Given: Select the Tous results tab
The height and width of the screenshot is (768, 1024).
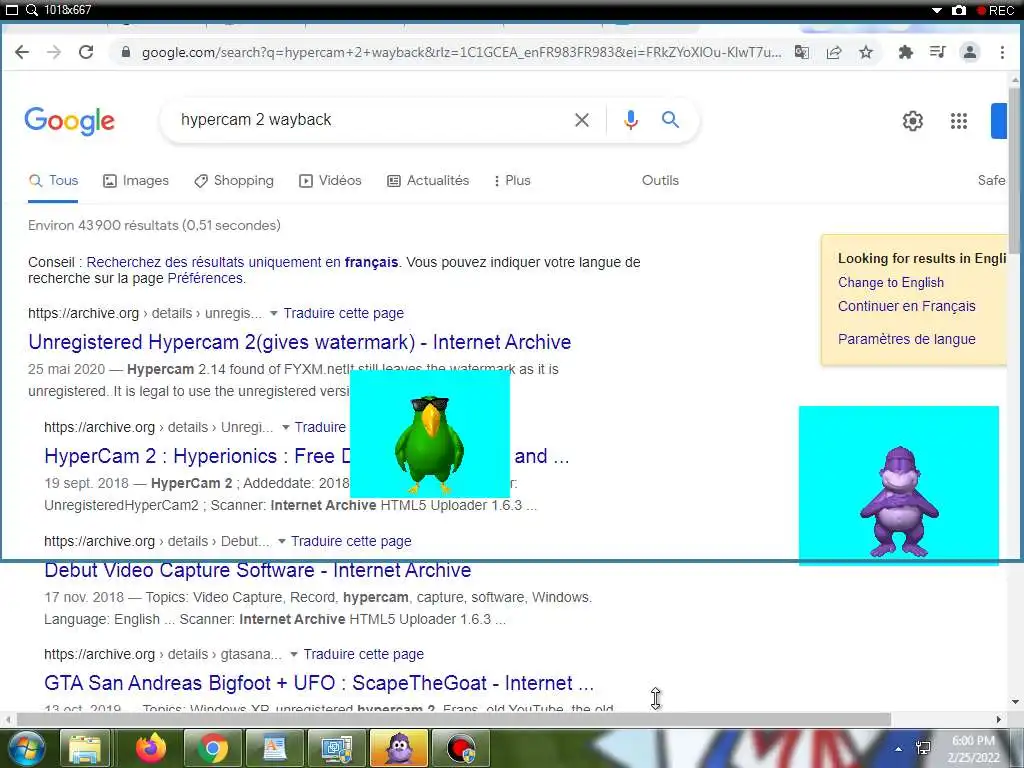Looking at the screenshot, I should [54, 181].
